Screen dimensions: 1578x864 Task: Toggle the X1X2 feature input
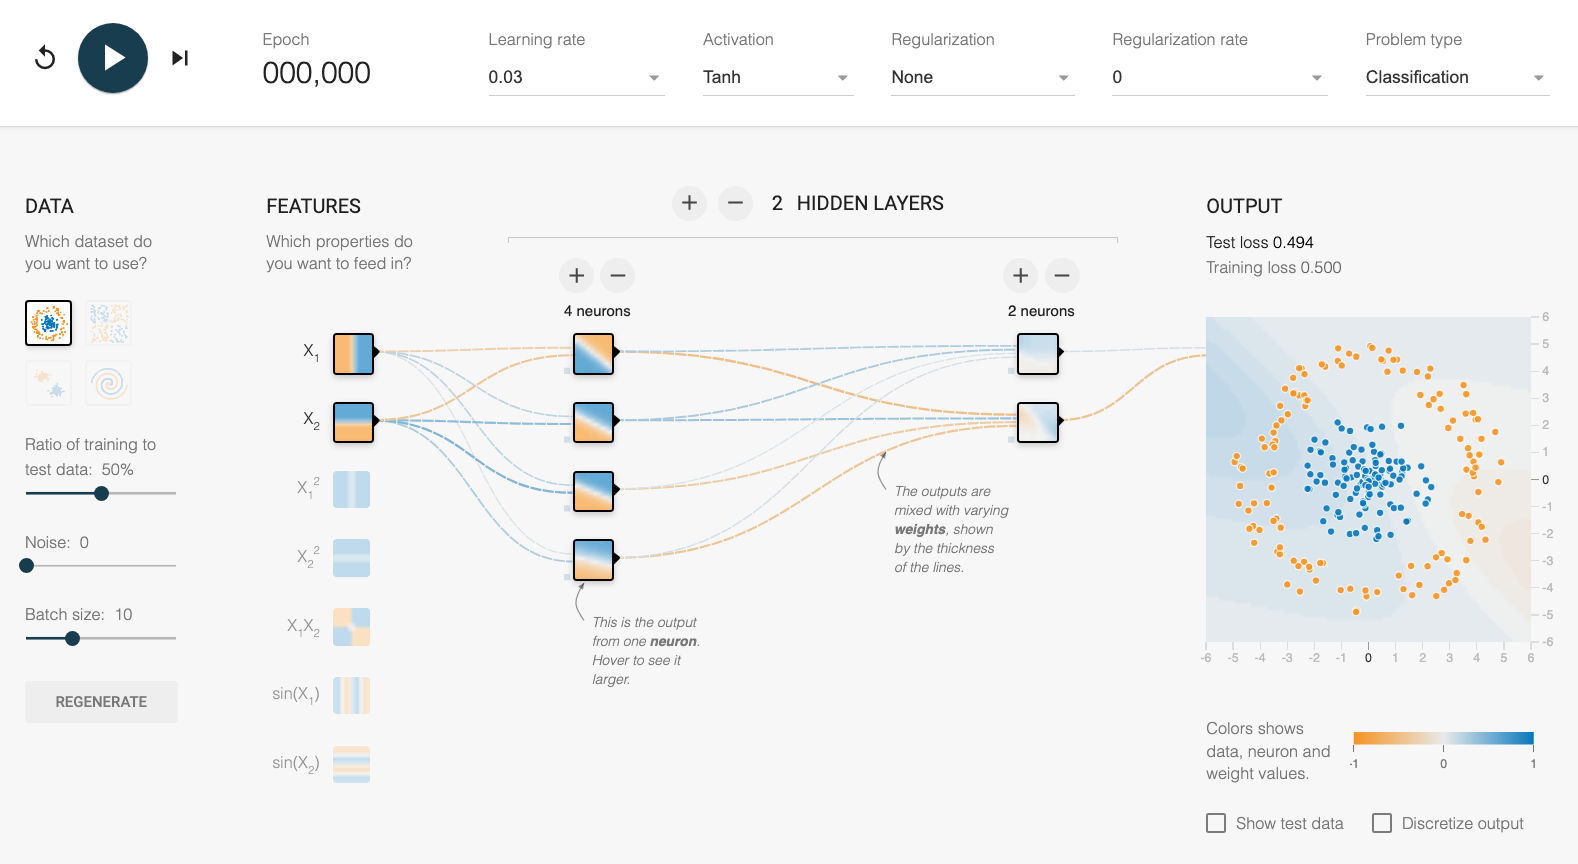point(351,627)
